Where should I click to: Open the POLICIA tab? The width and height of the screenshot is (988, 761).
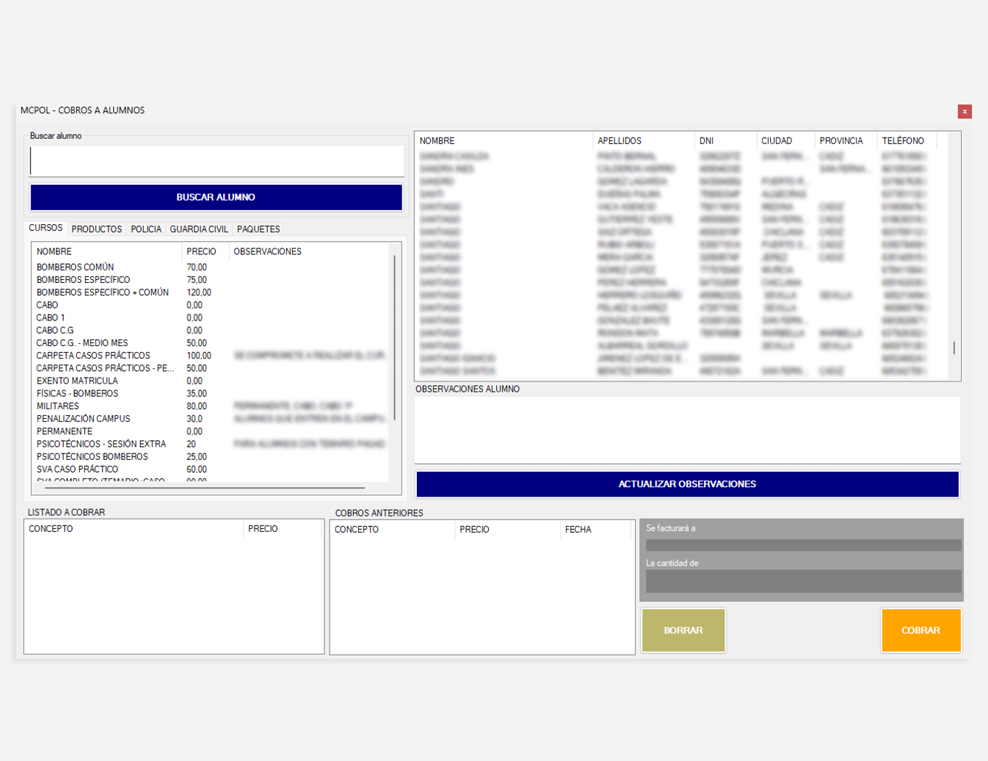(x=146, y=229)
